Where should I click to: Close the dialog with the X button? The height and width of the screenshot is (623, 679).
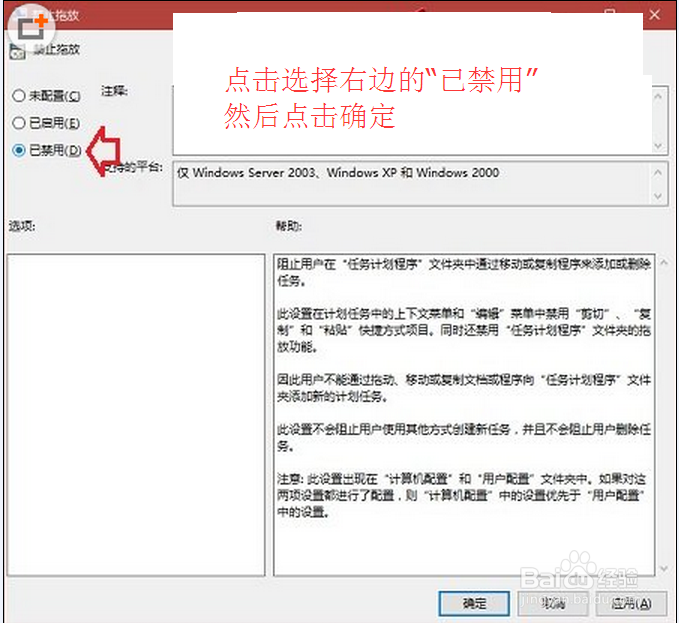pyautogui.click(x=654, y=15)
